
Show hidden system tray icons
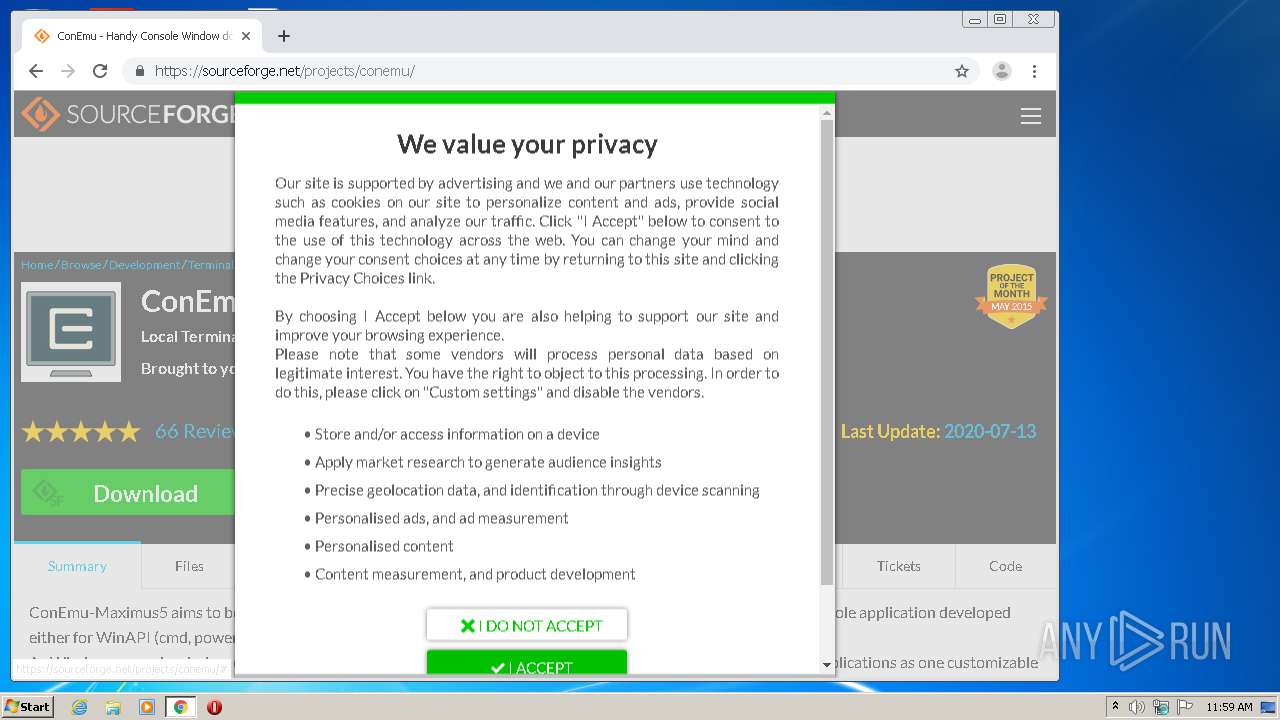coord(1115,706)
